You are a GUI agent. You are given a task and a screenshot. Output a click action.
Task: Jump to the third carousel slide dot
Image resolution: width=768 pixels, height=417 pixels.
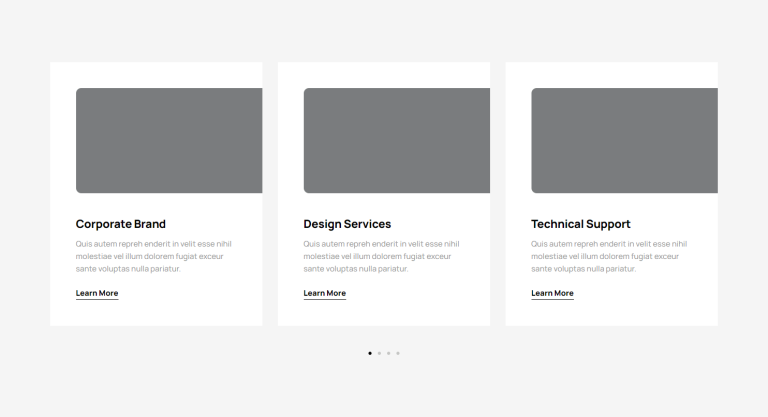[x=388, y=353]
